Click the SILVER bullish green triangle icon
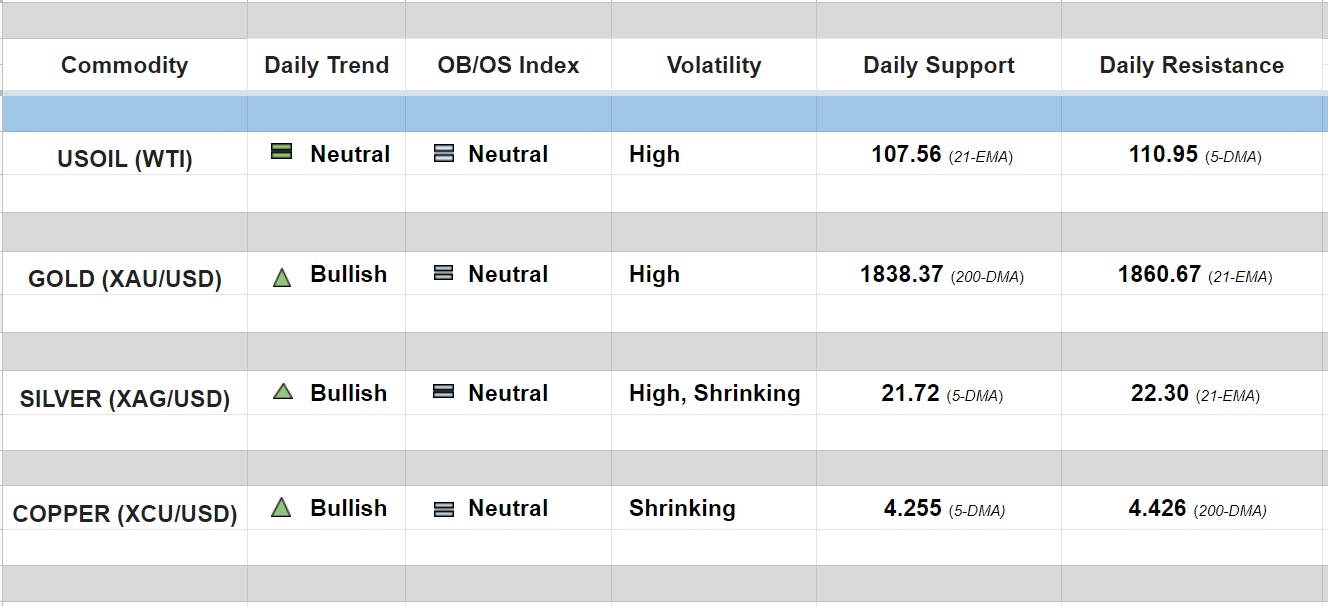1328x606 pixels. coord(283,392)
